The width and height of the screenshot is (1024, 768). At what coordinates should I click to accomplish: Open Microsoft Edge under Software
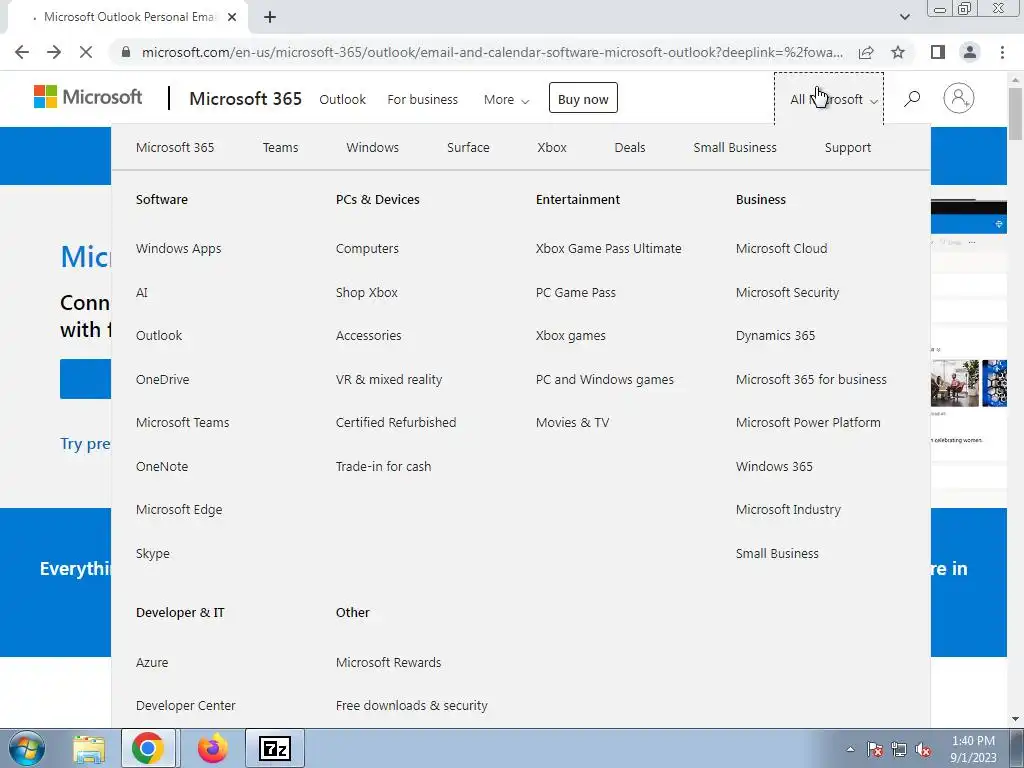coord(179,509)
